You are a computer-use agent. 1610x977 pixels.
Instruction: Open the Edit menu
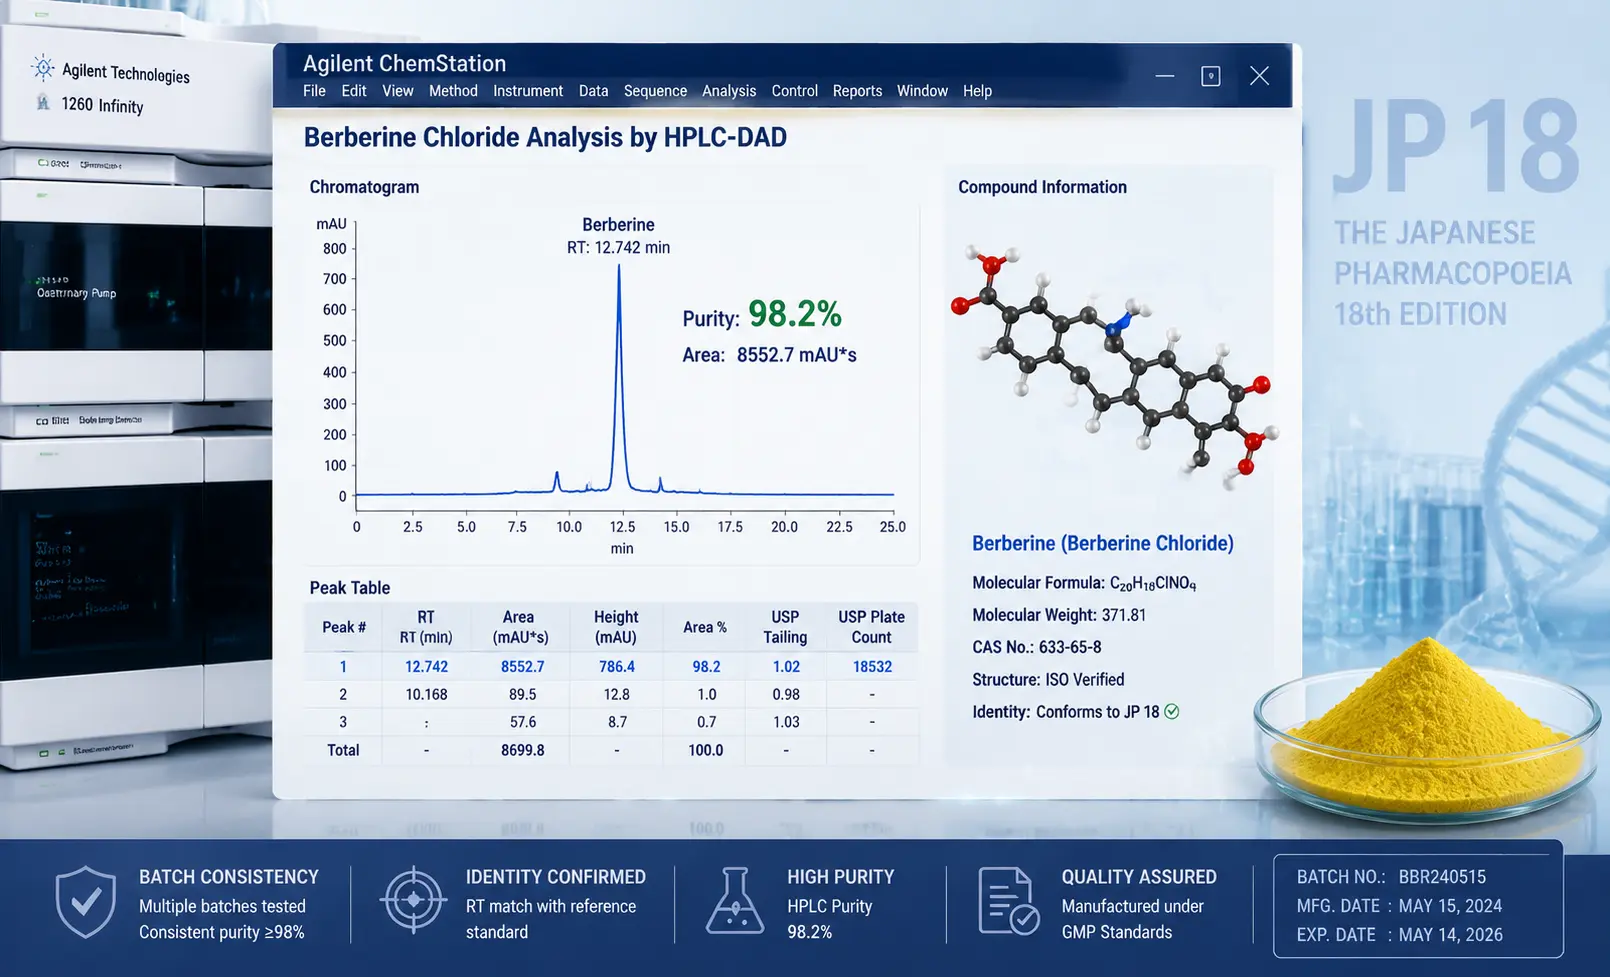(354, 91)
